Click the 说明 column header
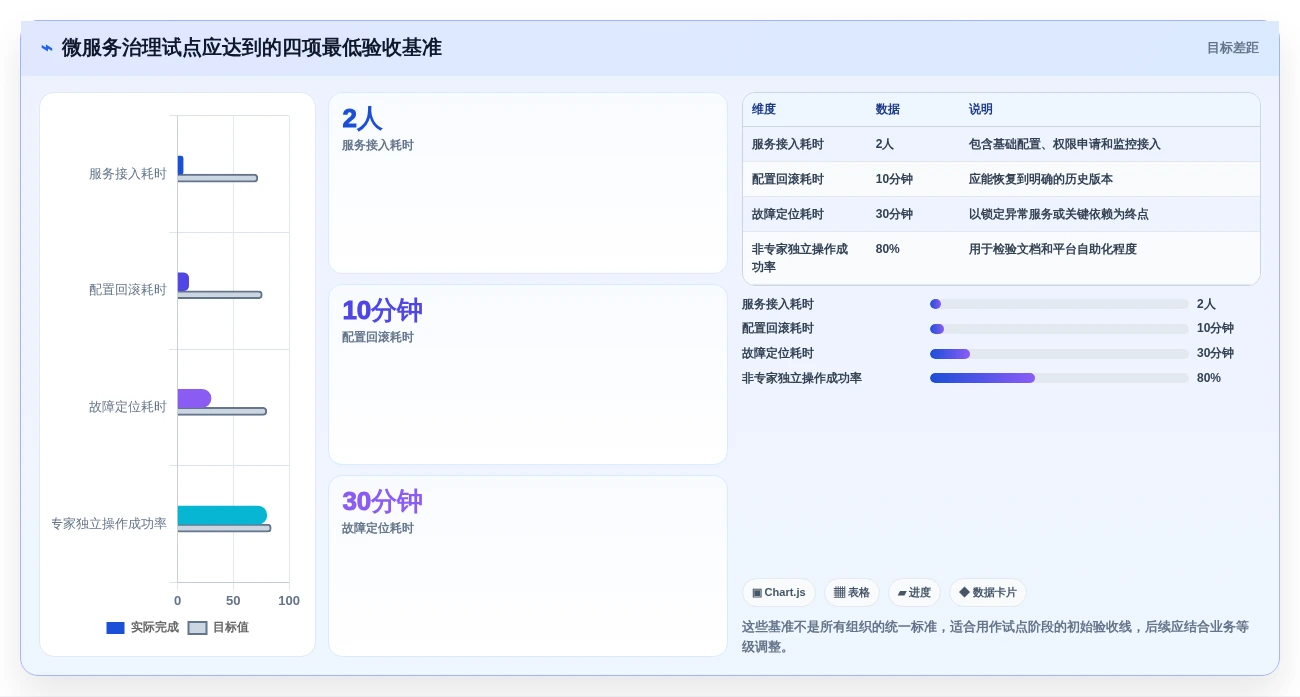Image resolution: width=1300 pixels, height=697 pixels. (x=980, y=110)
